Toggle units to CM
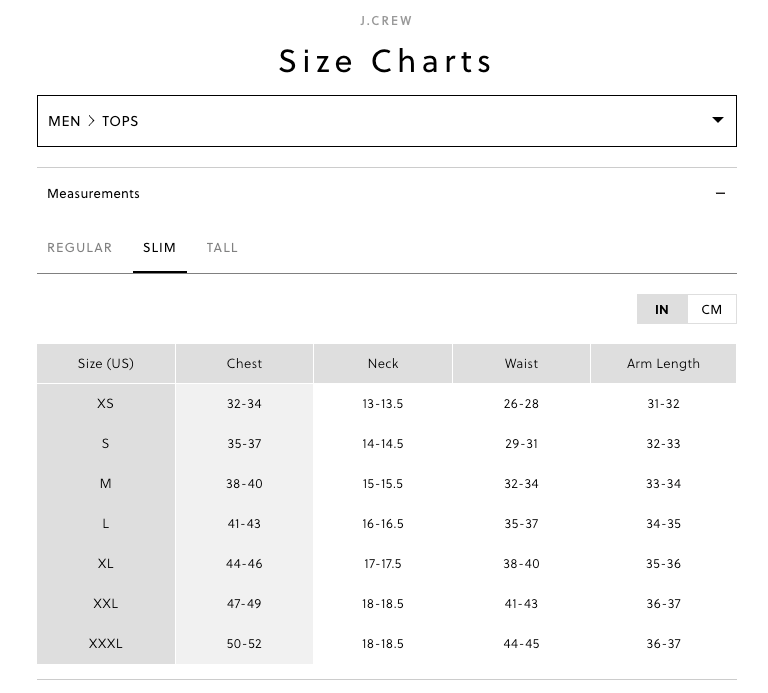 712,310
